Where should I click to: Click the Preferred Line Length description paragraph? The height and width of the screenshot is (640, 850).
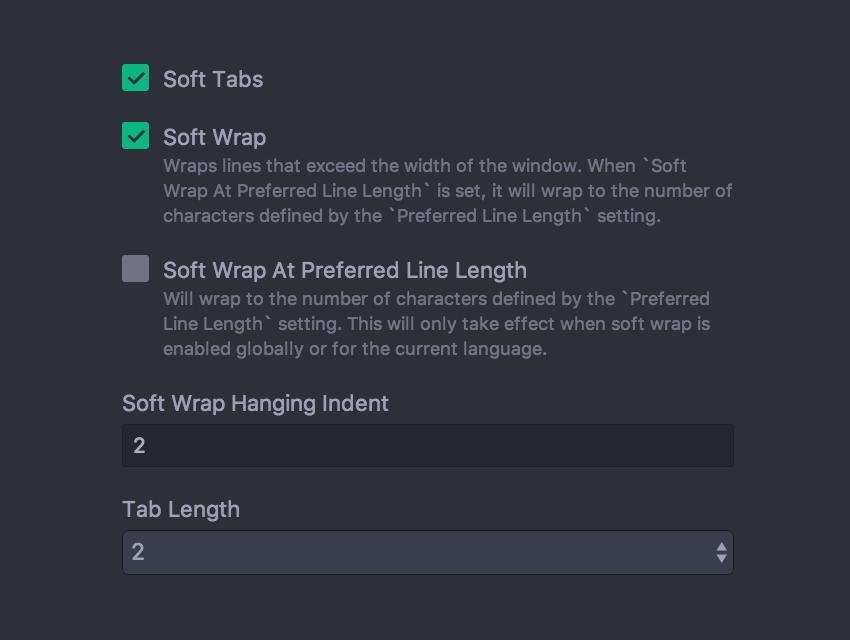point(436,324)
